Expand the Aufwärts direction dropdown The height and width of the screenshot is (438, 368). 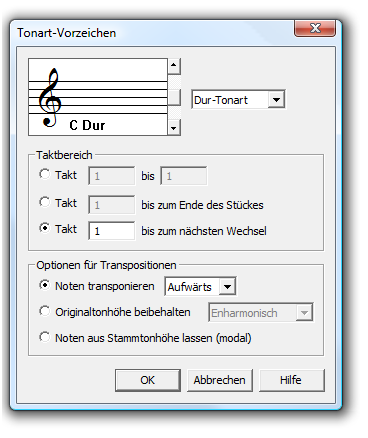pyautogui.click(x=227, y=286)
